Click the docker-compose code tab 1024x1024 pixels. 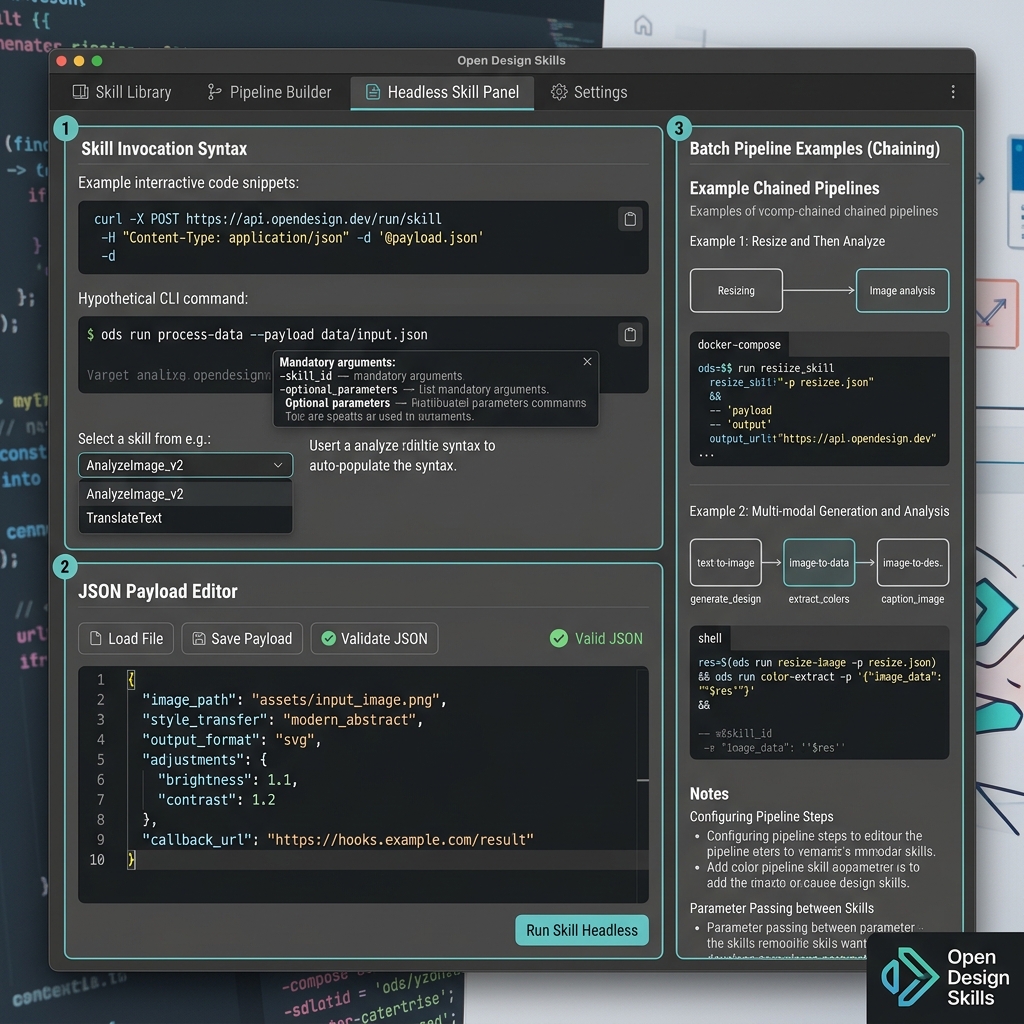[x=739, y=344]
